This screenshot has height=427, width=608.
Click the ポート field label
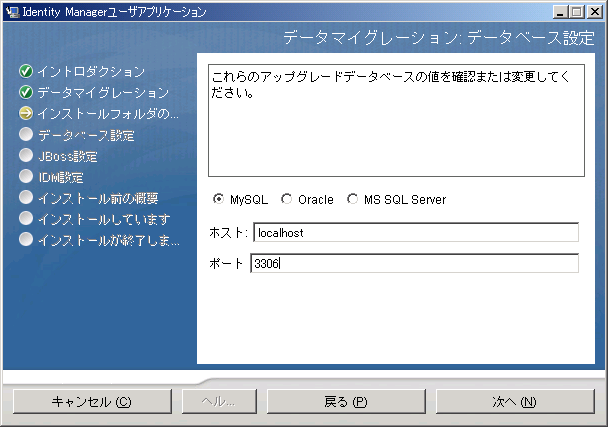click(226, 263)
